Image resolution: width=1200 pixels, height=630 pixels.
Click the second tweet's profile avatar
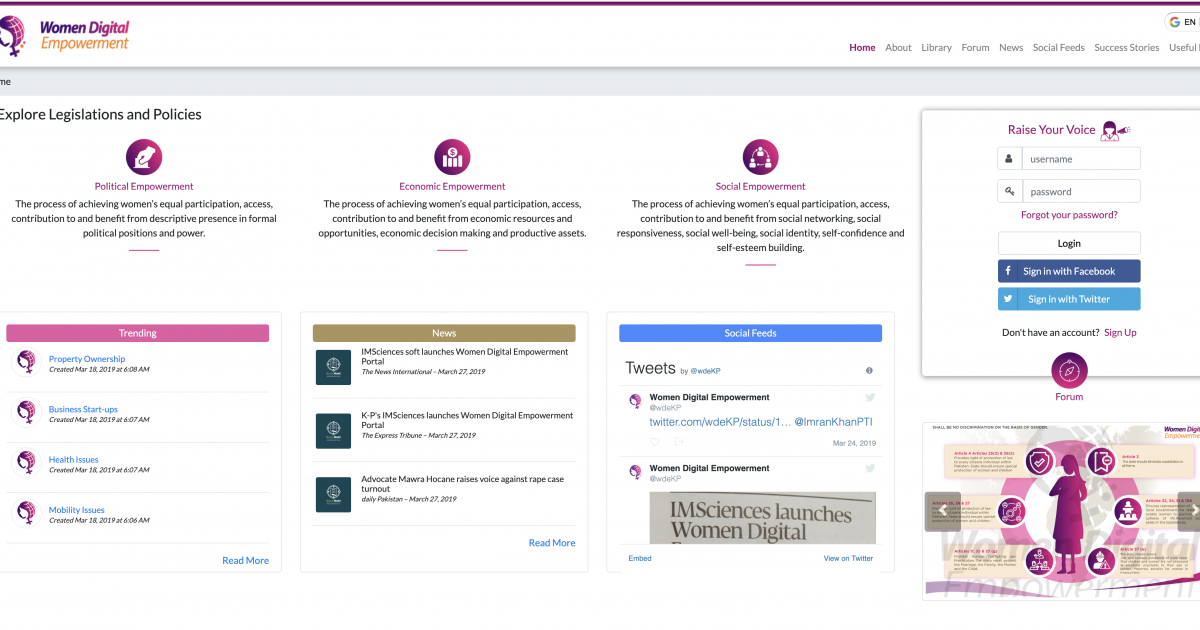[635, 471]
